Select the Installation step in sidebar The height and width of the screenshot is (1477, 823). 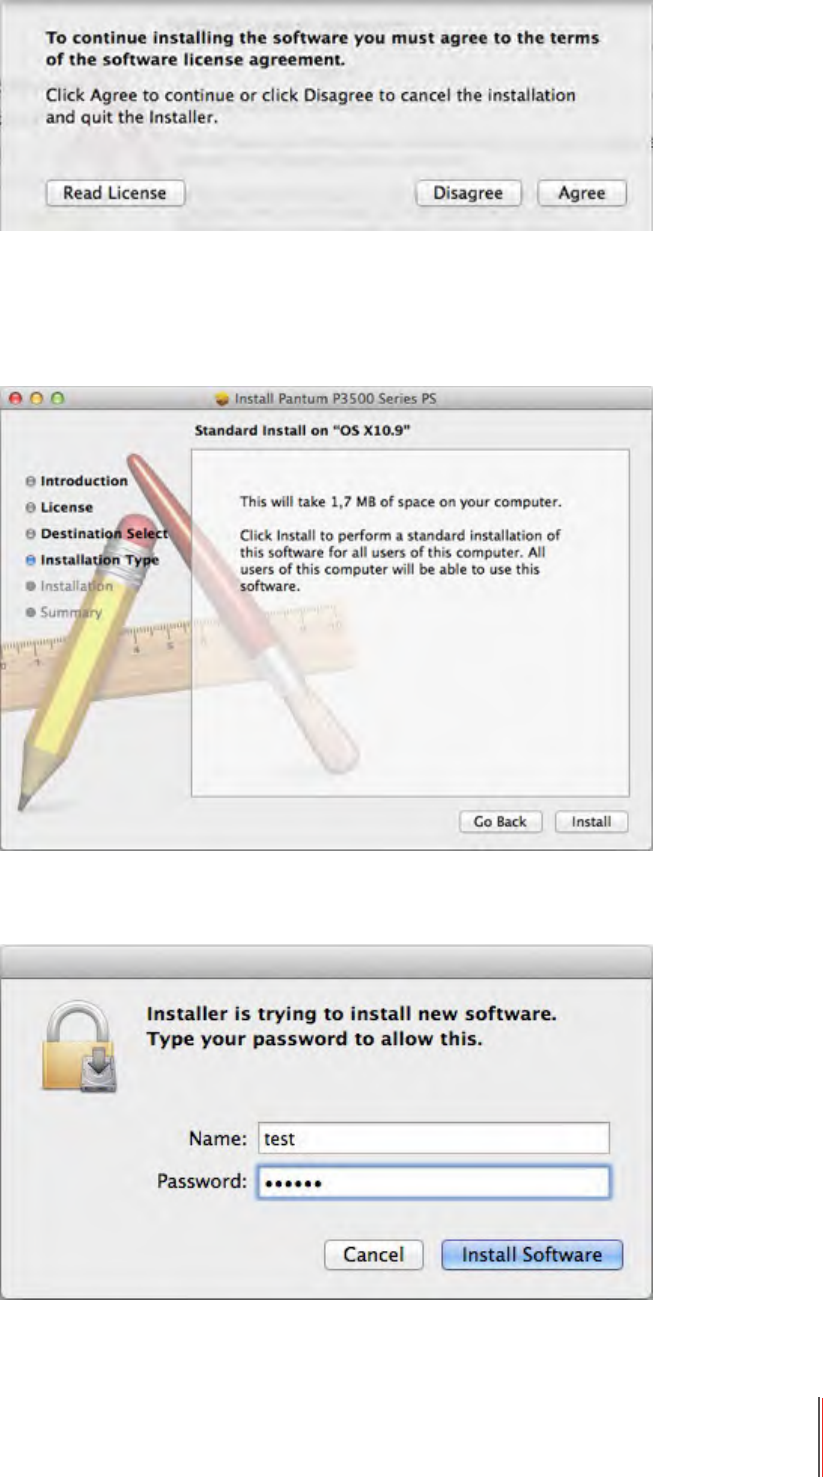[69, 587]
